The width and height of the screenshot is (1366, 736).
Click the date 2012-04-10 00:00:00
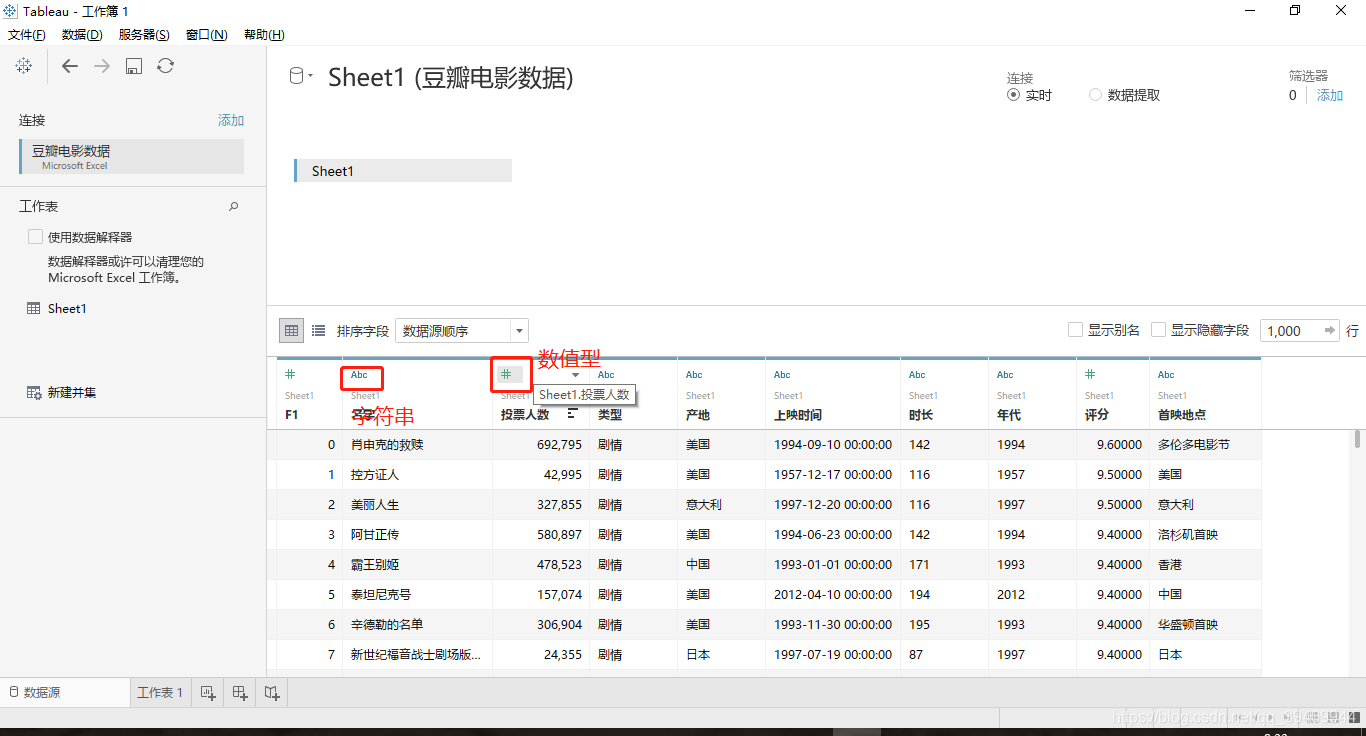pos(833,594)
